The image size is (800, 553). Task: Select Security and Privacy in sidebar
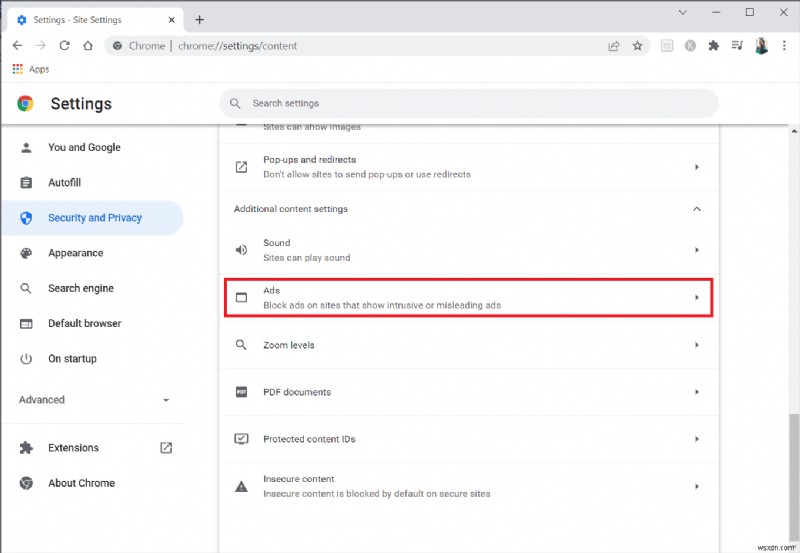coord(94,218)
